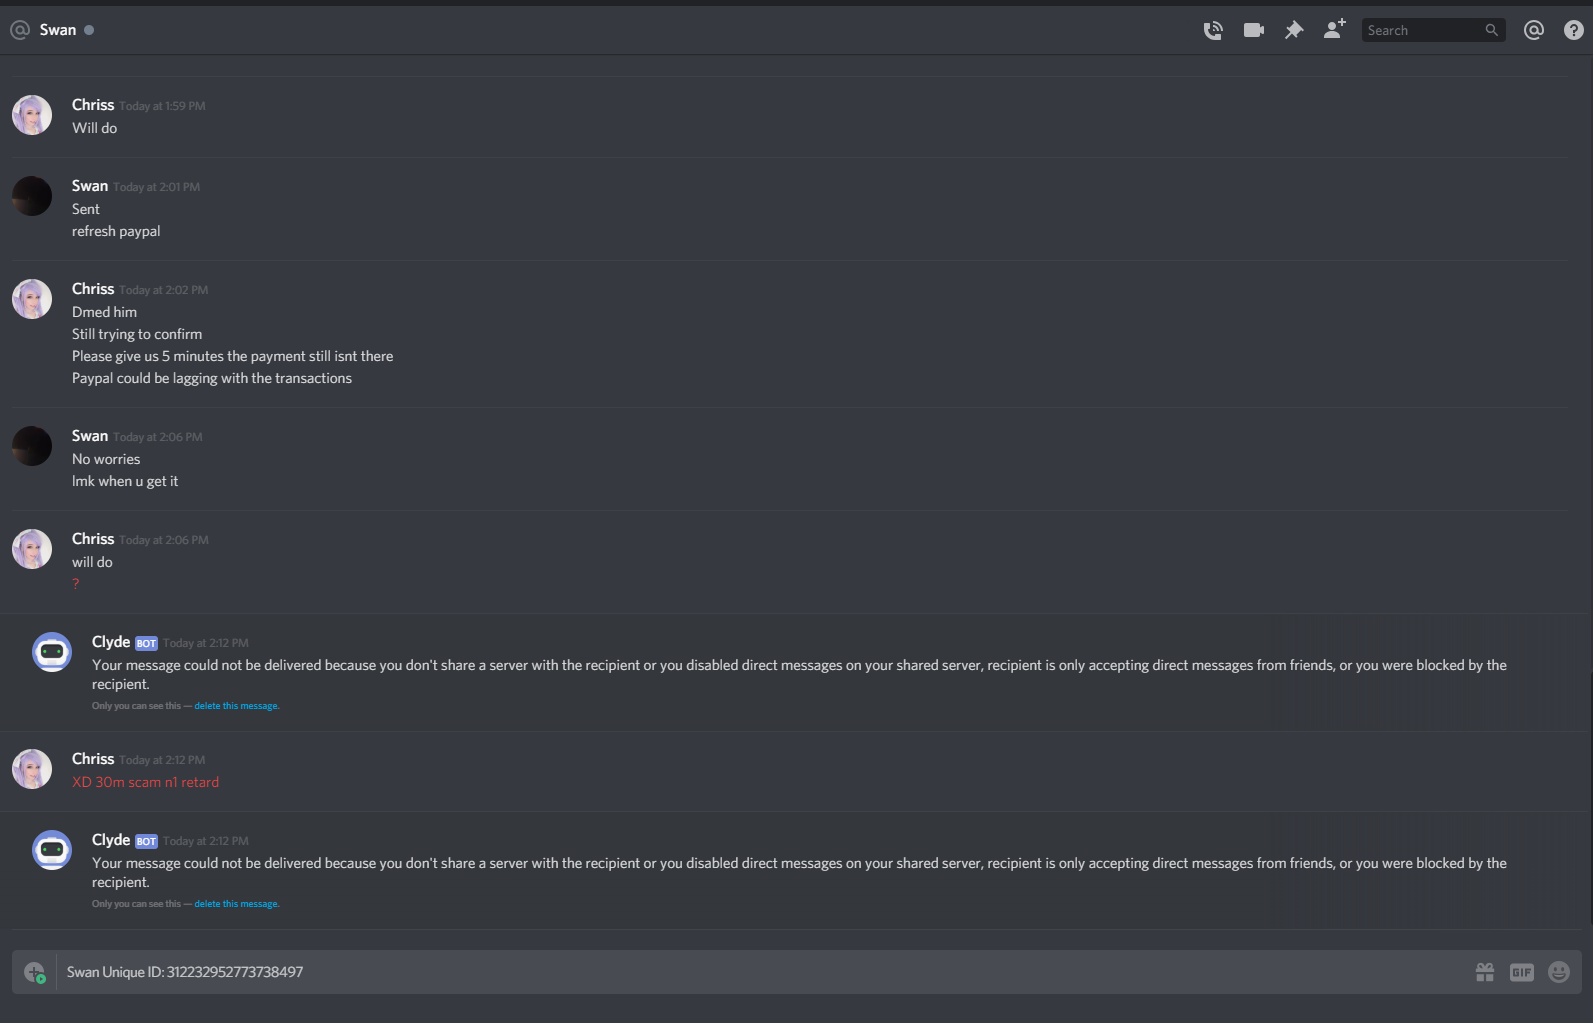Click the attach file plus icon
Image resolution: width=1593 pixels, height=1023 pixels.
click(35, 972)
